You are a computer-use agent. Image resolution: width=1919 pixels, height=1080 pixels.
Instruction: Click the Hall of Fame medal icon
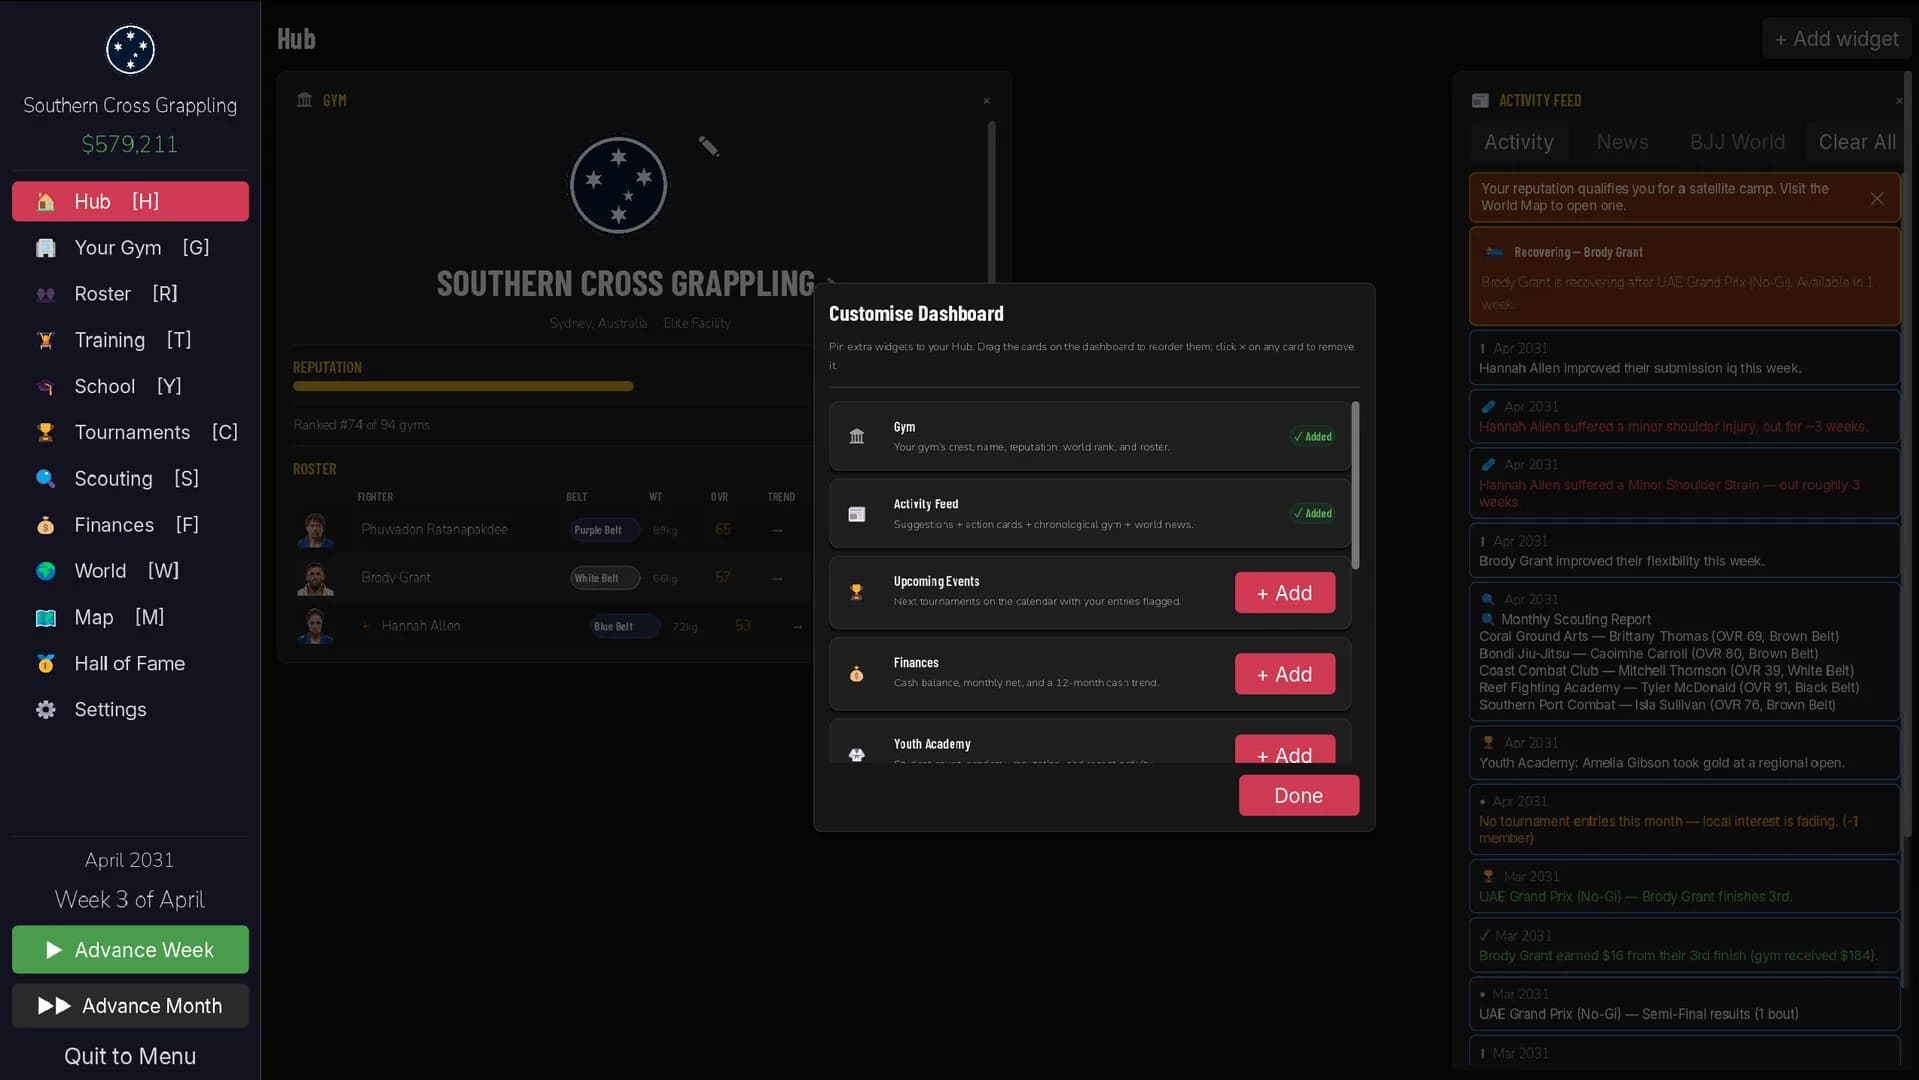pos(45,663)
